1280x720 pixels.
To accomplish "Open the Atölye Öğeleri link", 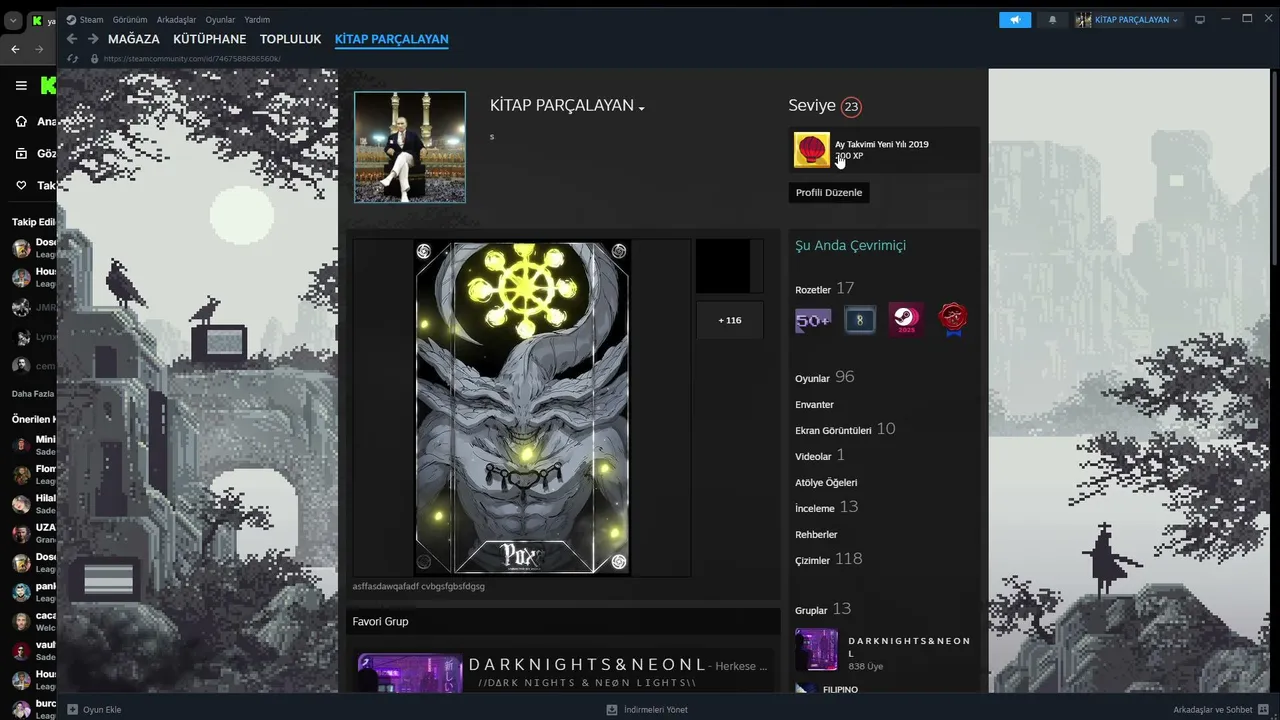I will [x=826, y=483].
